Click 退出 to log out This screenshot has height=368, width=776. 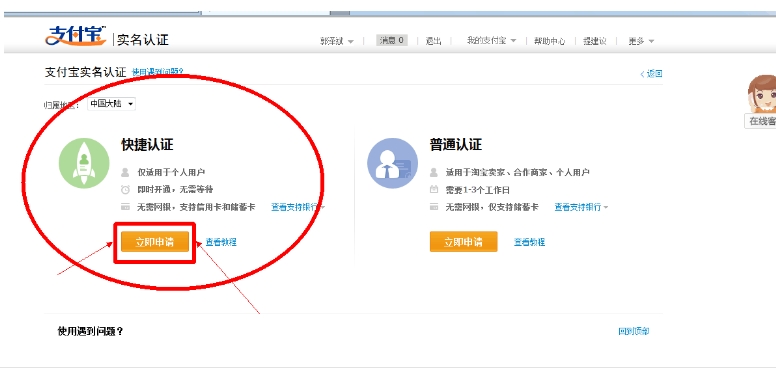[x=434, y=41]
